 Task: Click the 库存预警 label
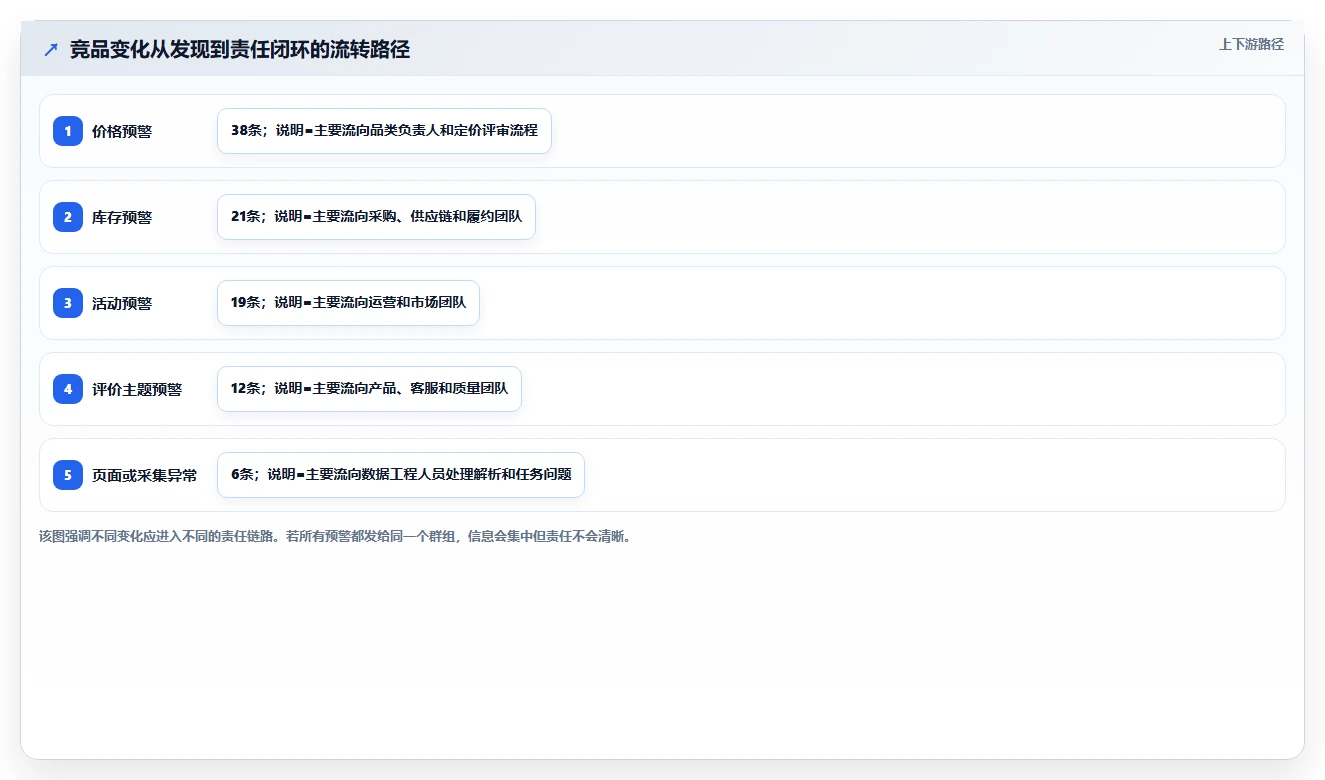point(122,217)
